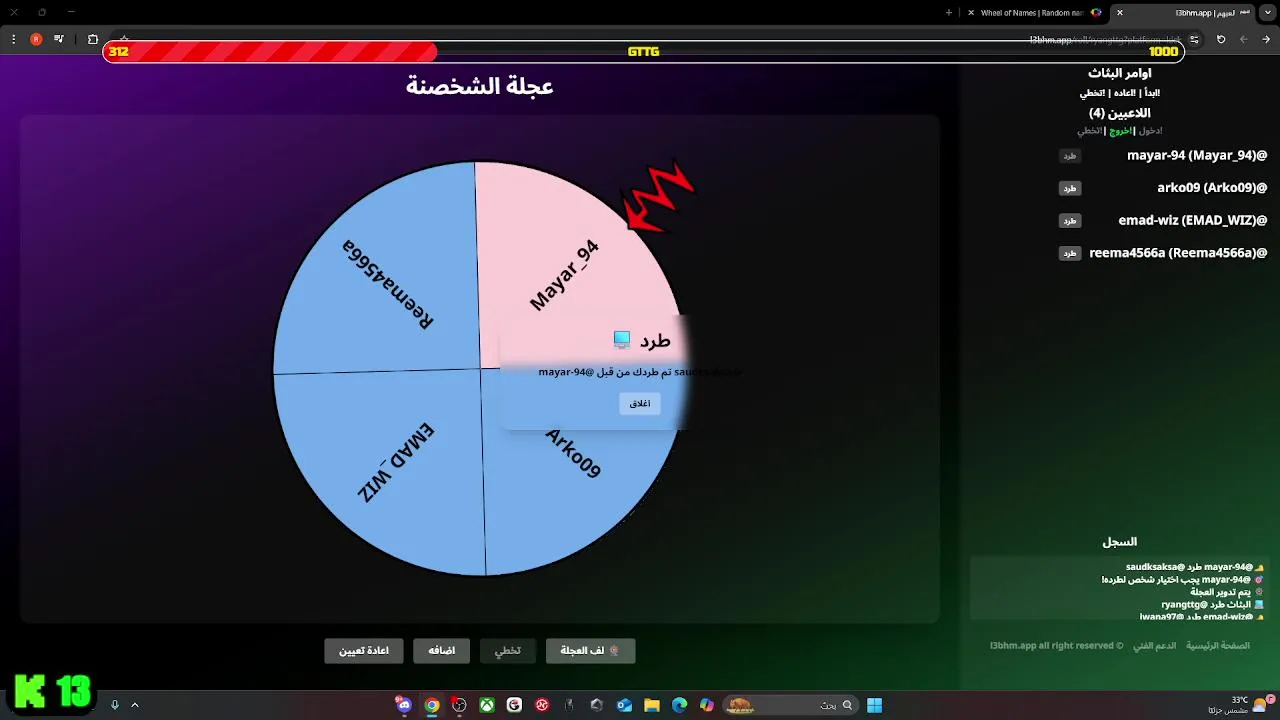Reload the page with refresh icon
The width and height of the screenshot is (1280, 720).
(x=1221, y=39)
